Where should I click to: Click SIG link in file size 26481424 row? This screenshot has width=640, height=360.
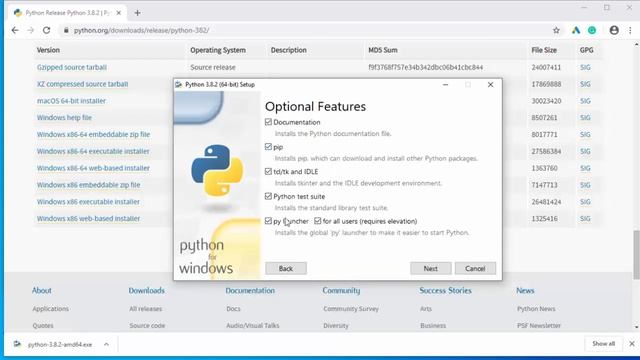585,202
